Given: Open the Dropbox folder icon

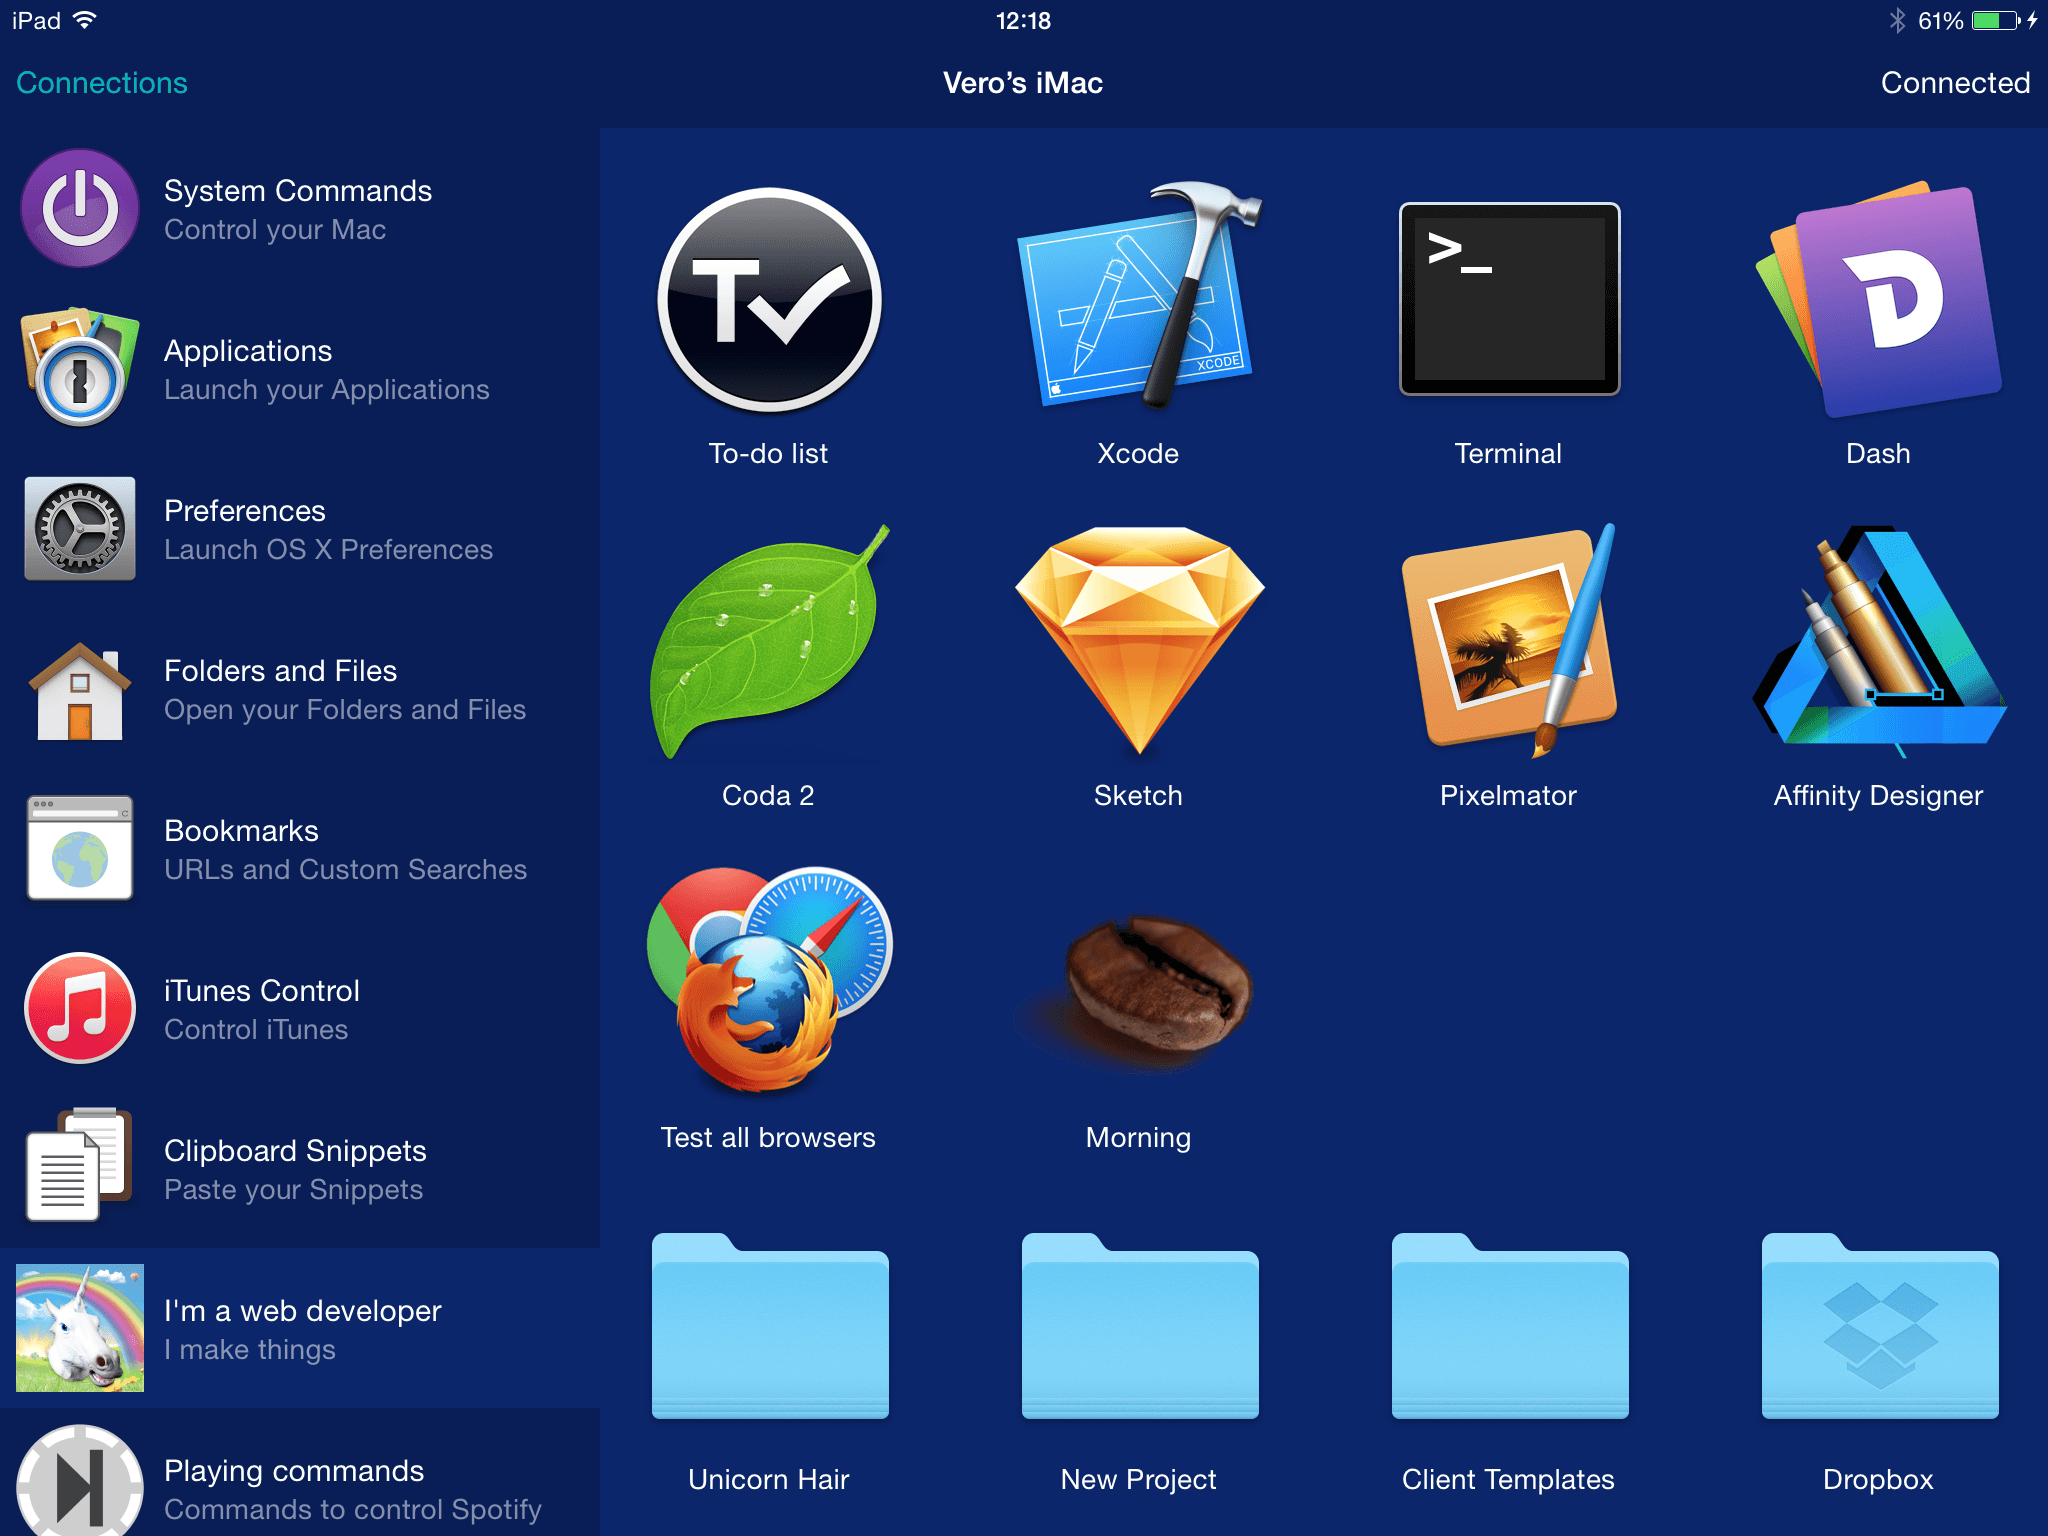Looking at the screenshot, I should pyautogui.click(x=1879, y=1326).
